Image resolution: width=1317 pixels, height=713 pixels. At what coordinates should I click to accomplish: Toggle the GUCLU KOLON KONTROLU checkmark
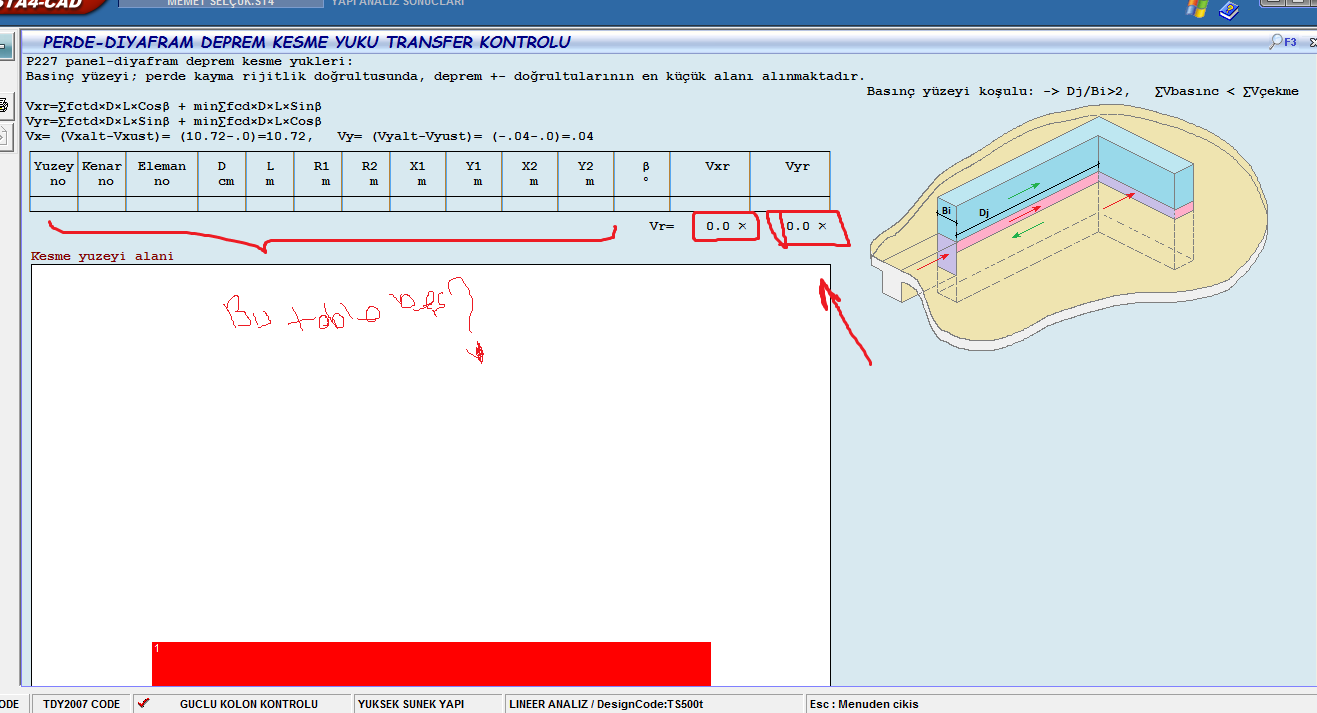[x=144, y=704]
